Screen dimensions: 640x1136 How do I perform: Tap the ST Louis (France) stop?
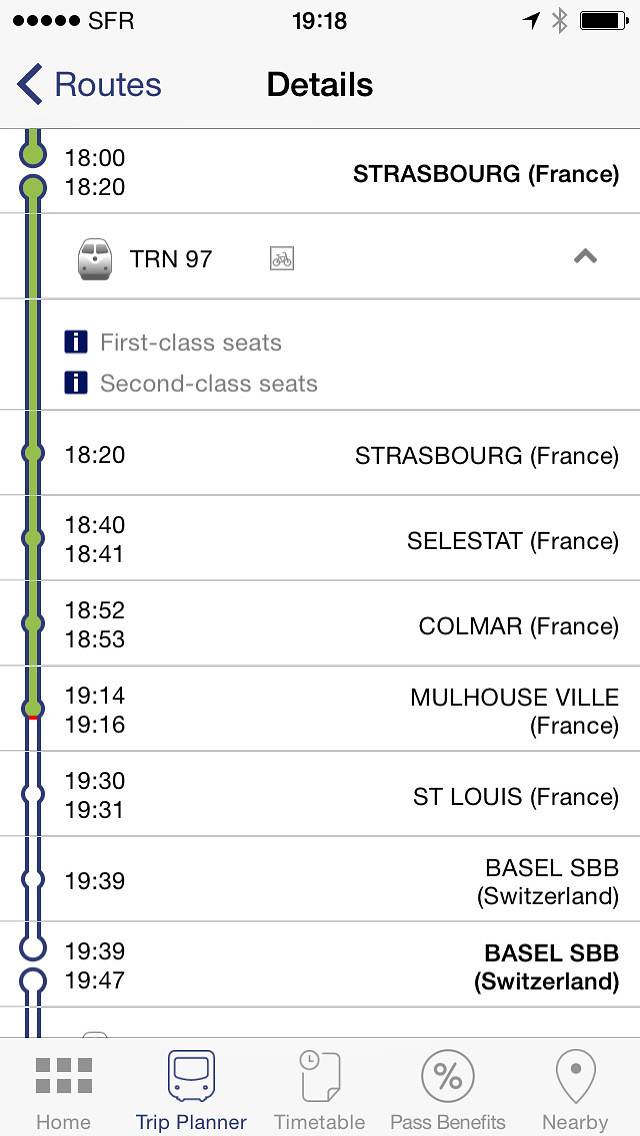515,797
